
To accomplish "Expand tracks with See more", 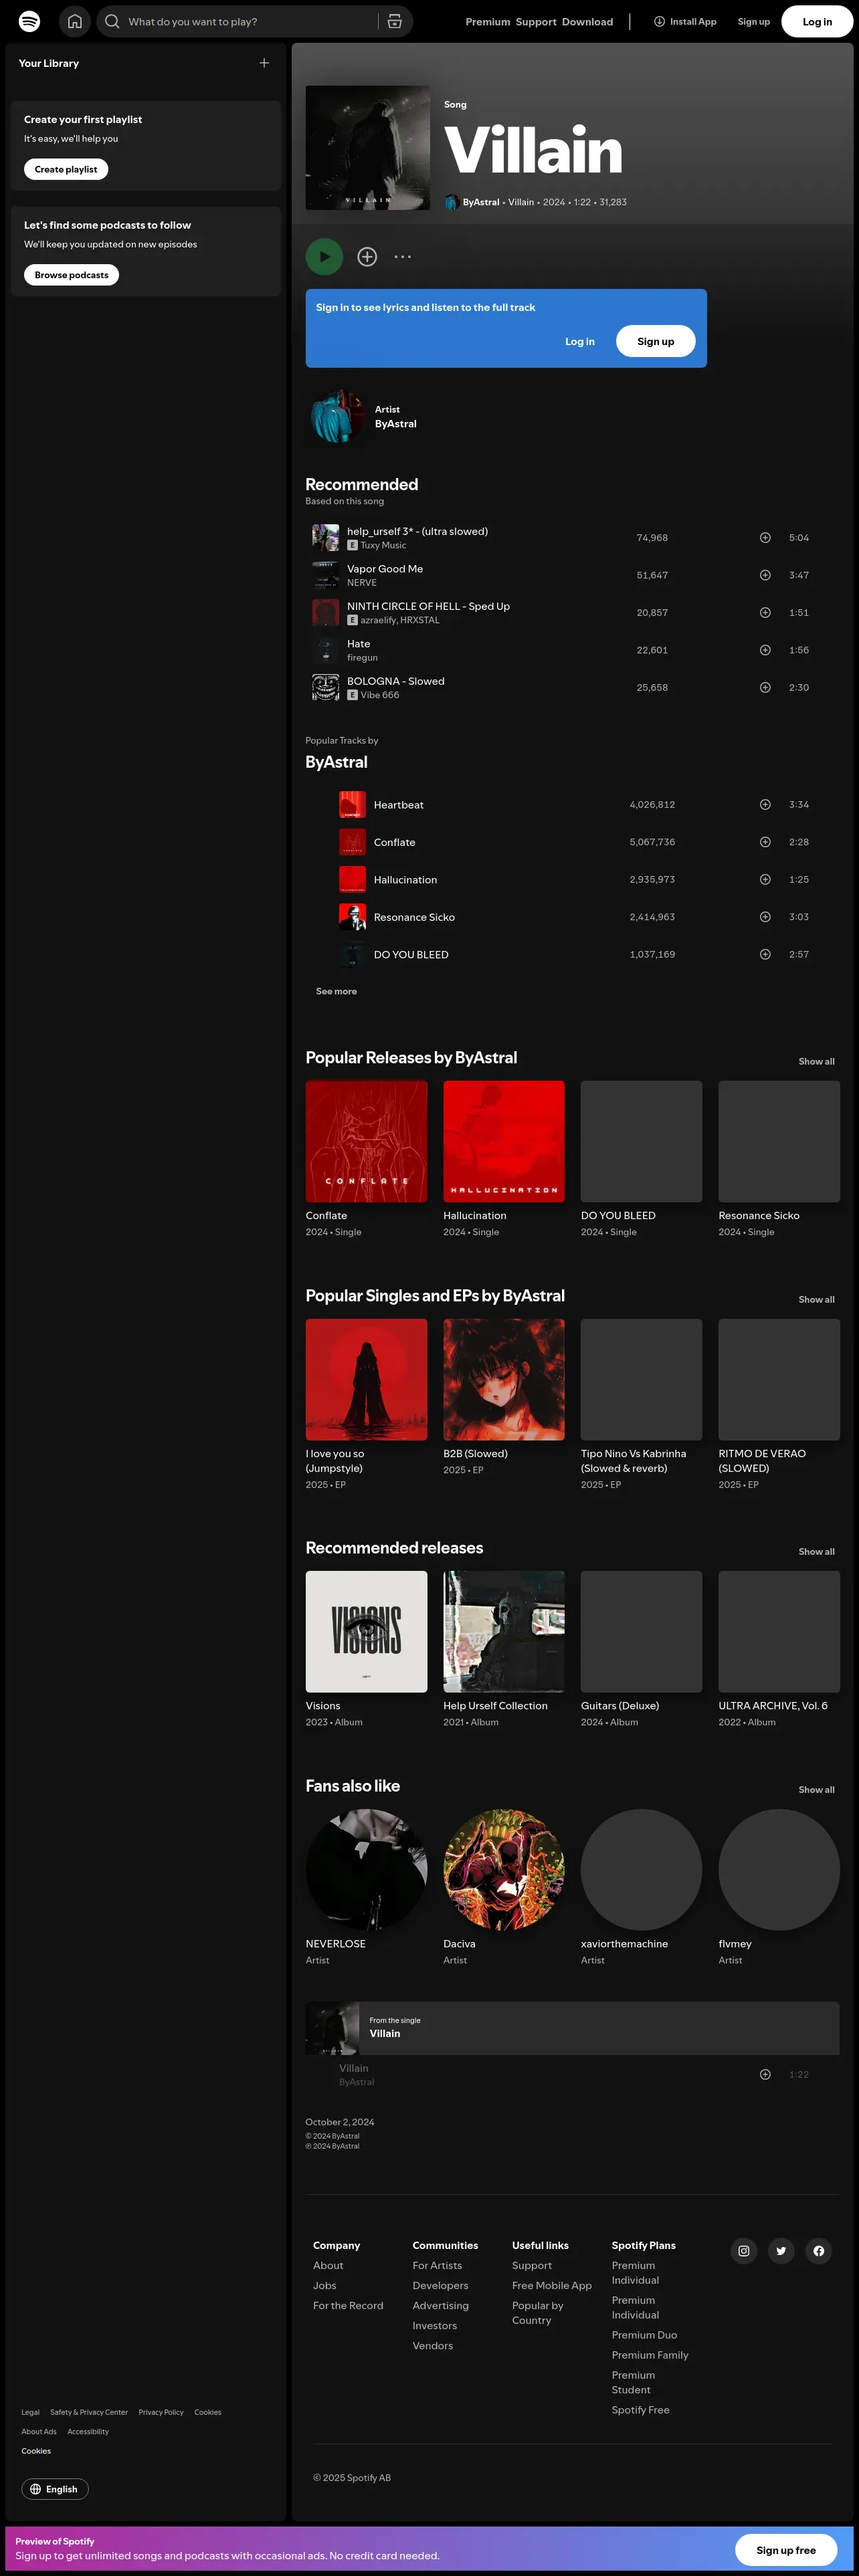I will [x=336, y=992].
